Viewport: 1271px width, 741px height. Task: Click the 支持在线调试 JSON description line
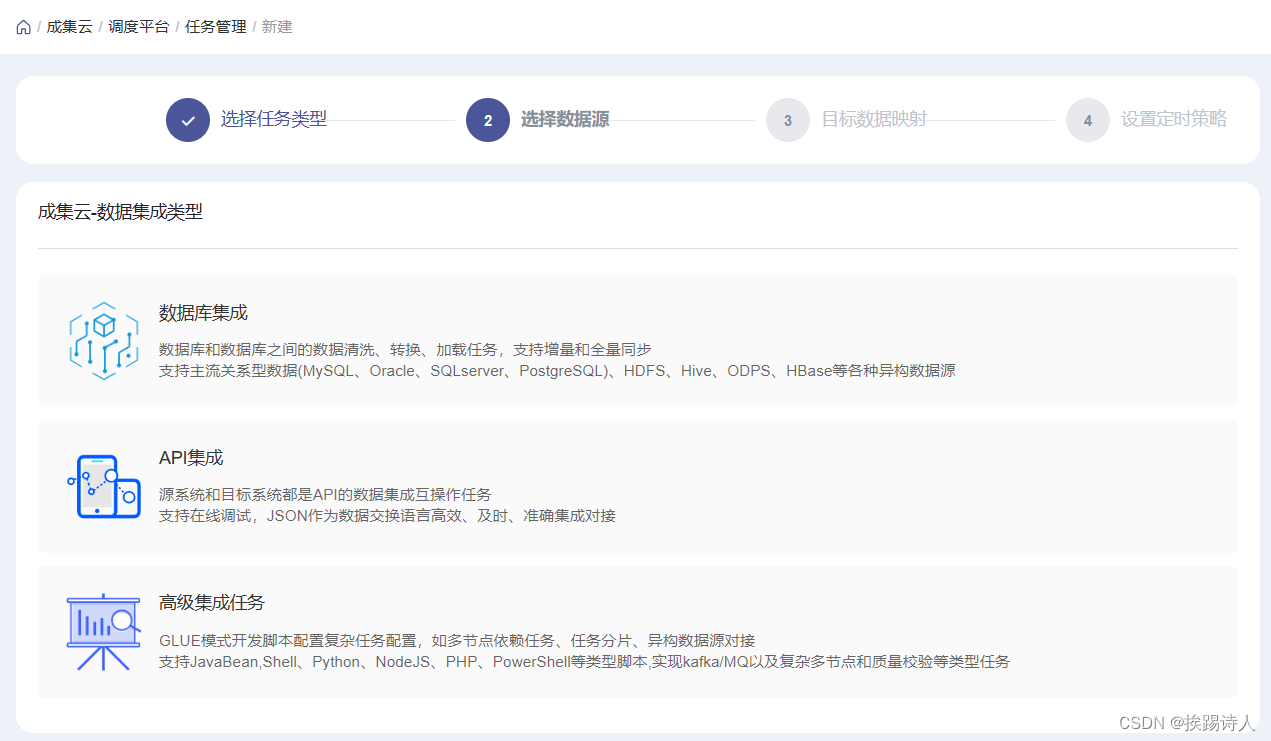387,515
